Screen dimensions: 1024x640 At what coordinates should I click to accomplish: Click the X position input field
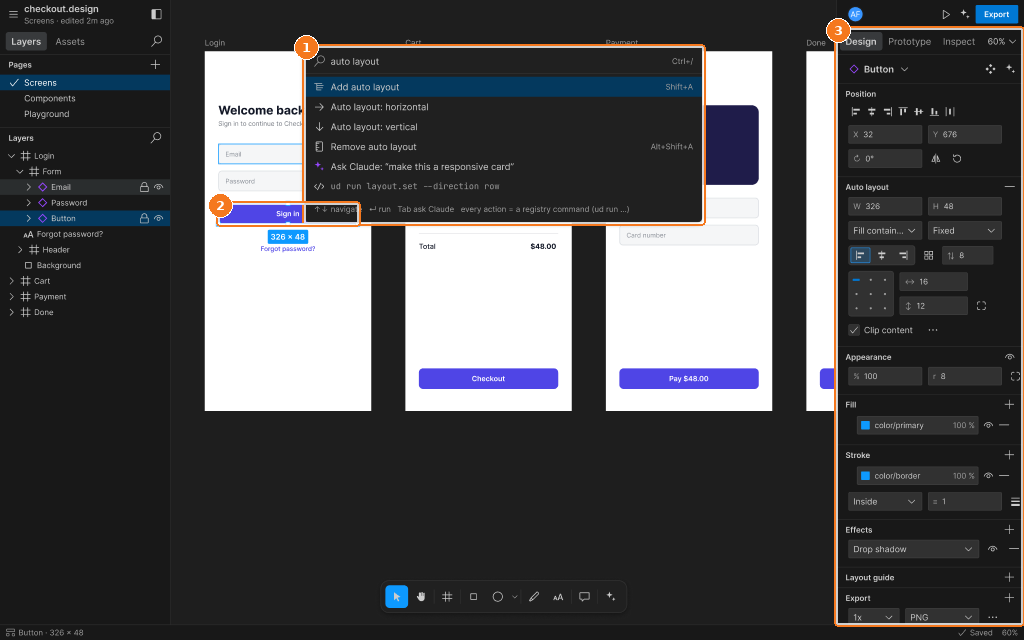[885, 135]
